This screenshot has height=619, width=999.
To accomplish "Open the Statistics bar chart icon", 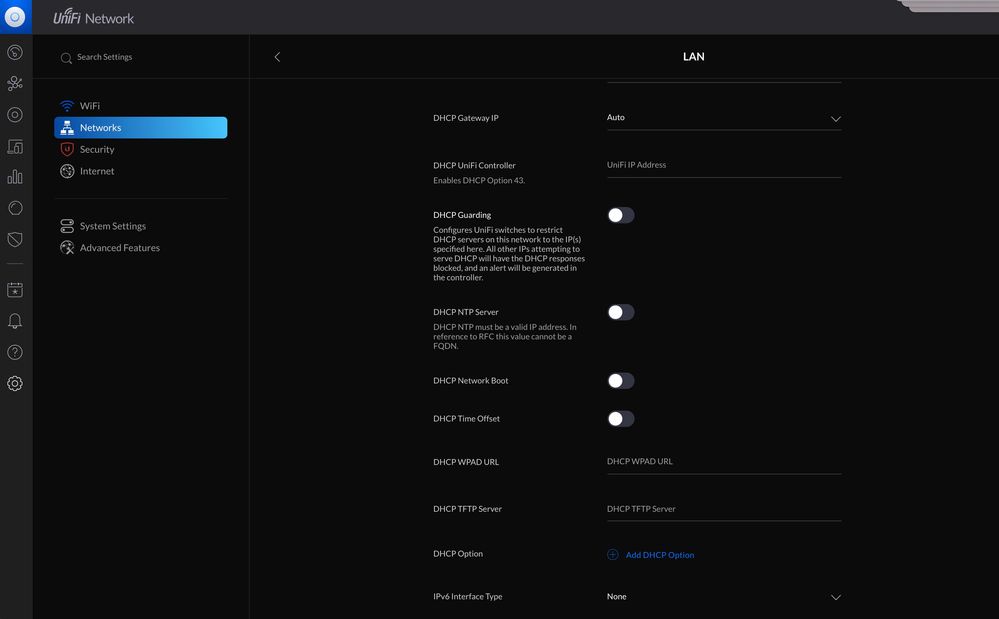I will coord(15,177).
